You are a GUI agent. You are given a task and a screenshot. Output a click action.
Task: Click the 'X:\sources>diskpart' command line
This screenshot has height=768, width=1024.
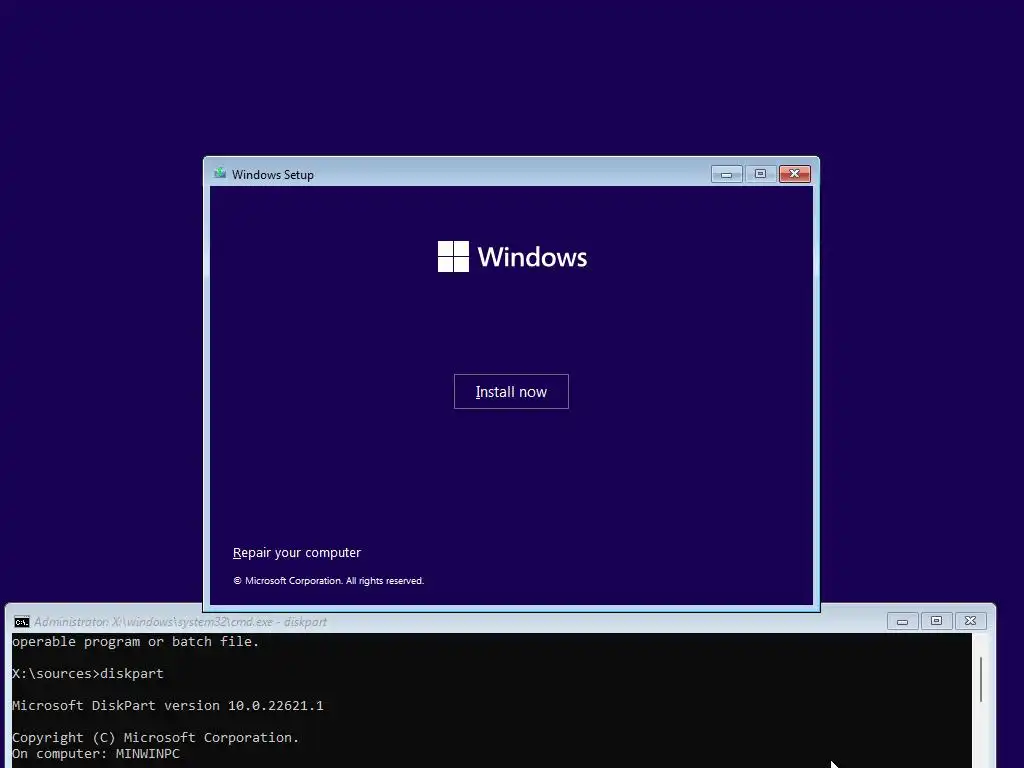(x=88, y=673)
